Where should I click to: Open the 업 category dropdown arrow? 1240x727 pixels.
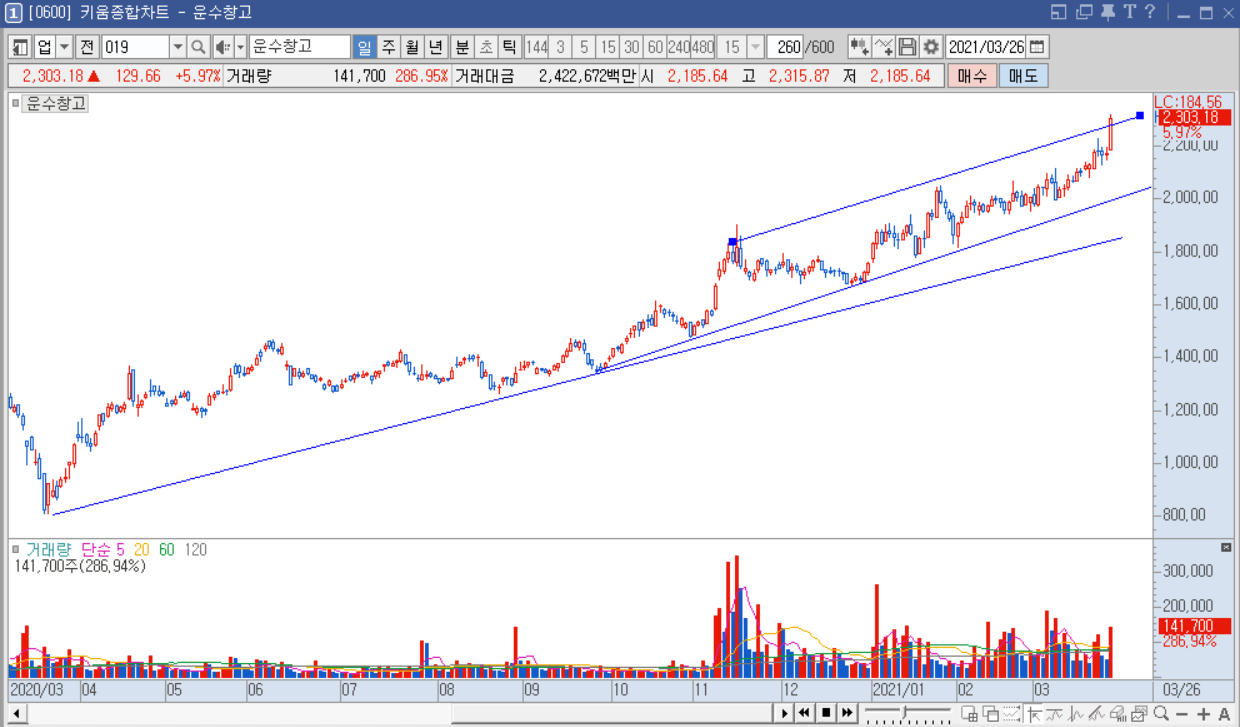(64, 47)
